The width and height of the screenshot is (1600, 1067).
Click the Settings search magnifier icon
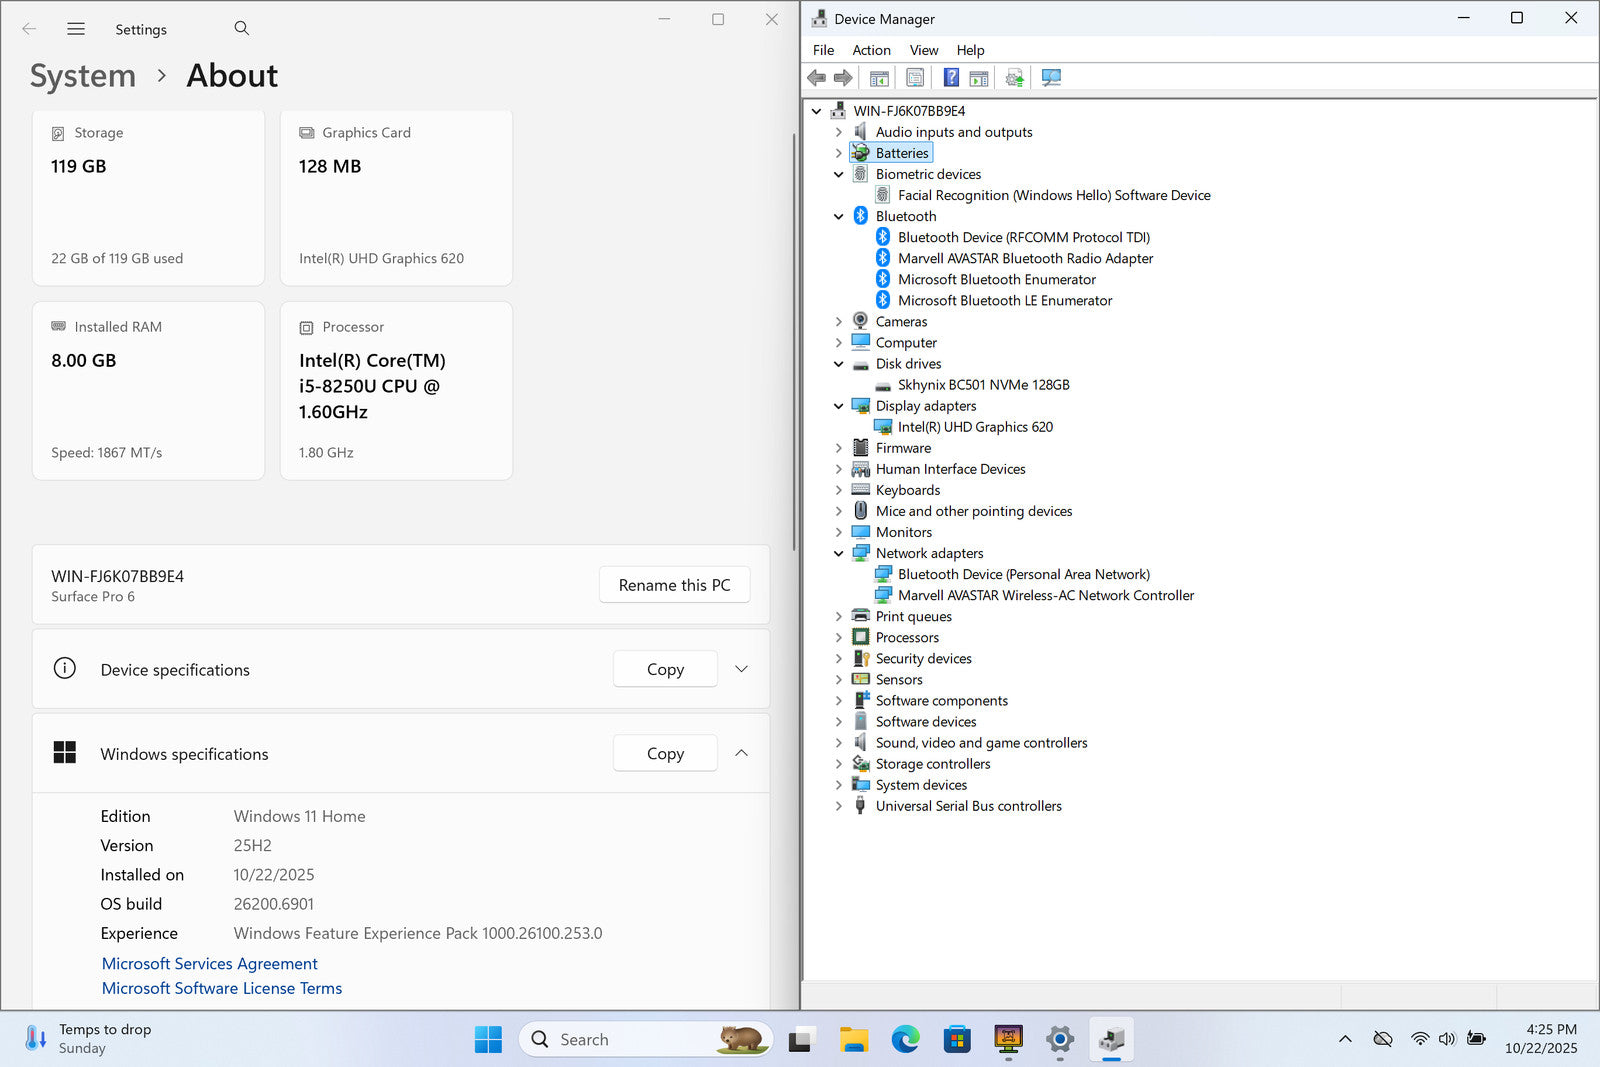[x=241, y=29]
